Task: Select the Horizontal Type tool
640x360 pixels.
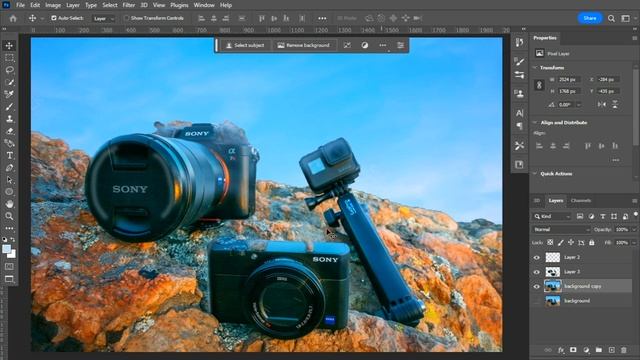Action: pyautogui.click(x=9, y=156)
